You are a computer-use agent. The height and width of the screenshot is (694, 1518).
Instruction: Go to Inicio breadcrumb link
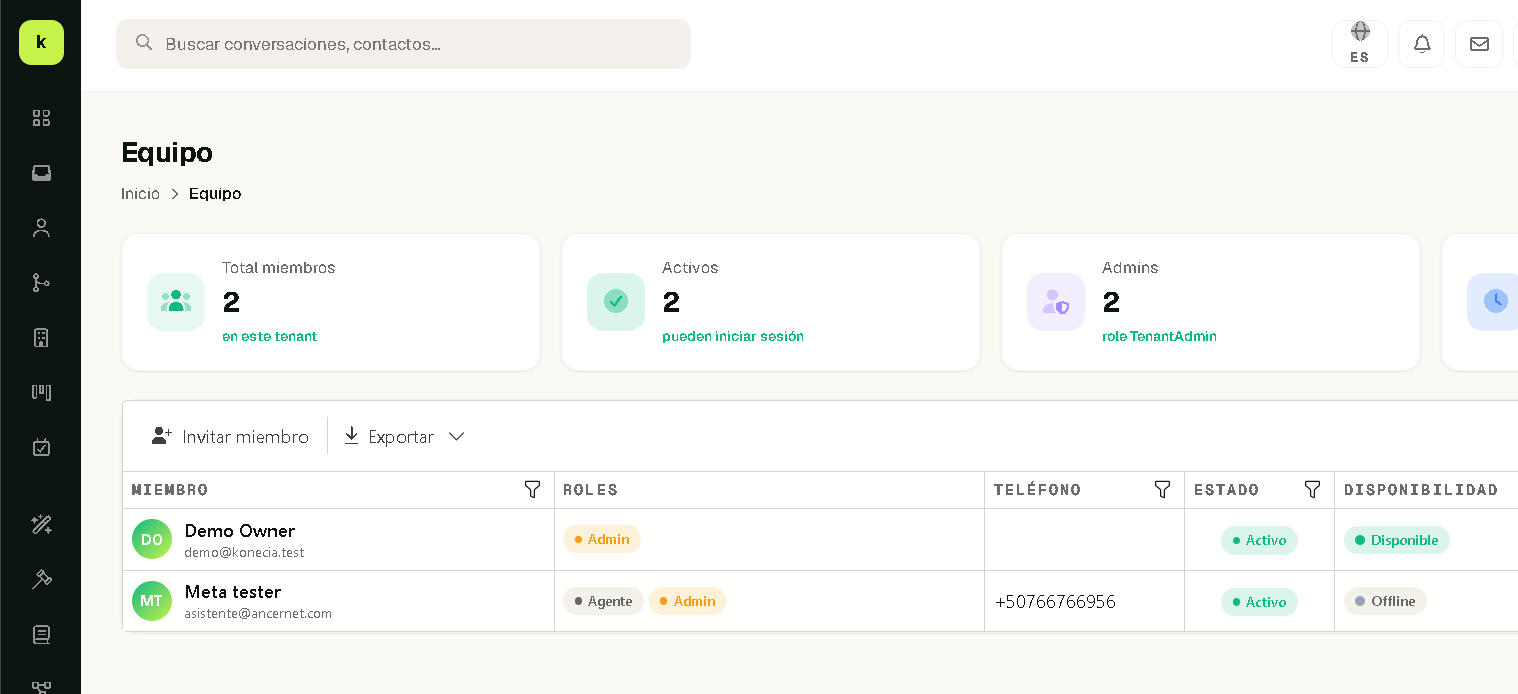click(140, 193)
